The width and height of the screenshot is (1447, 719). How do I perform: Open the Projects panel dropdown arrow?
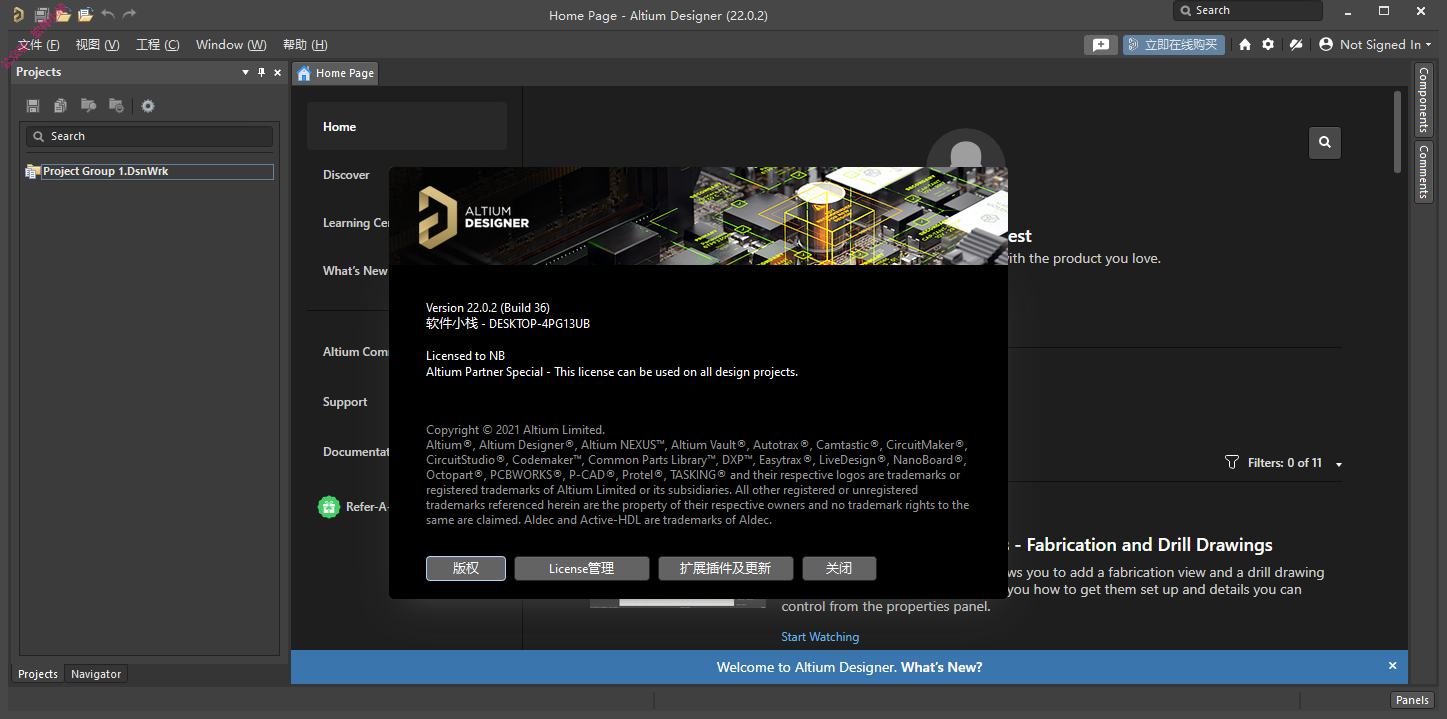(x=246, y=72)
